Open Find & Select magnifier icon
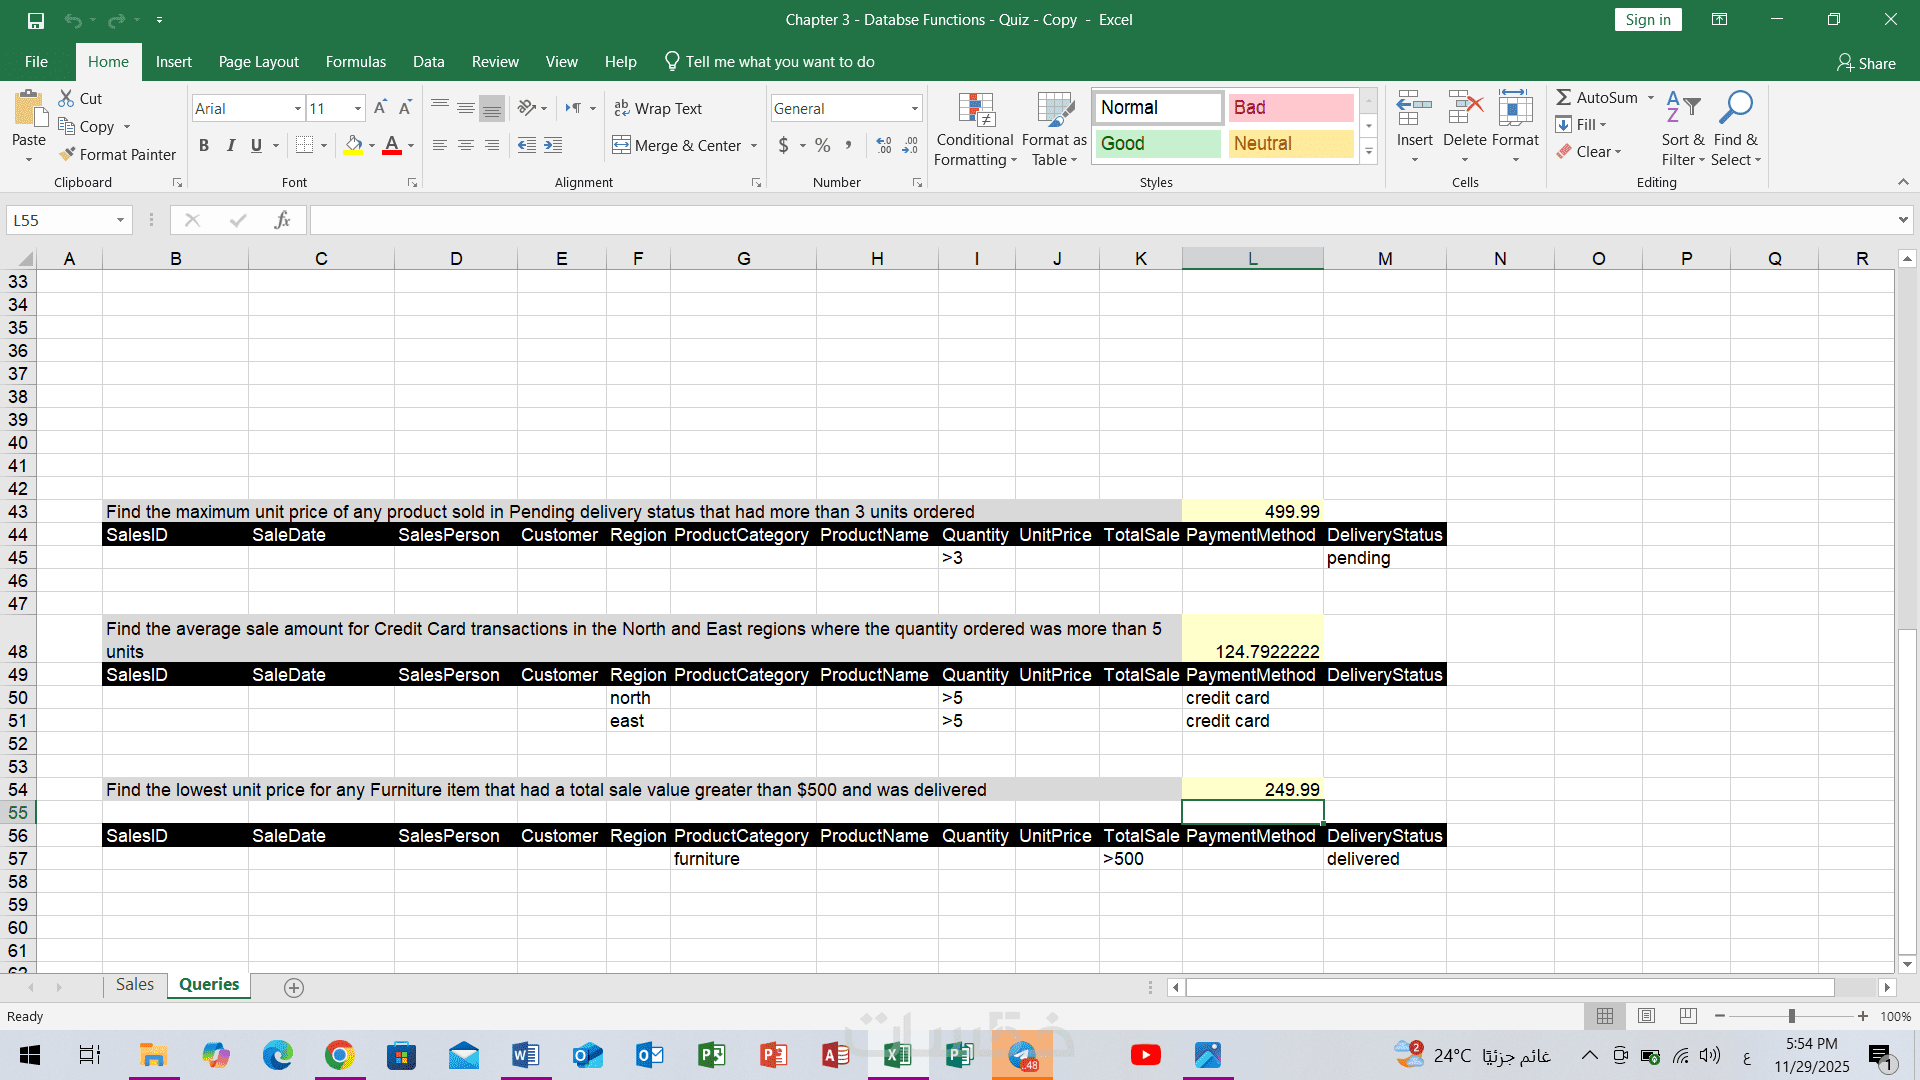This screenshot has width=1920, height=1080. click(1735, 108)
